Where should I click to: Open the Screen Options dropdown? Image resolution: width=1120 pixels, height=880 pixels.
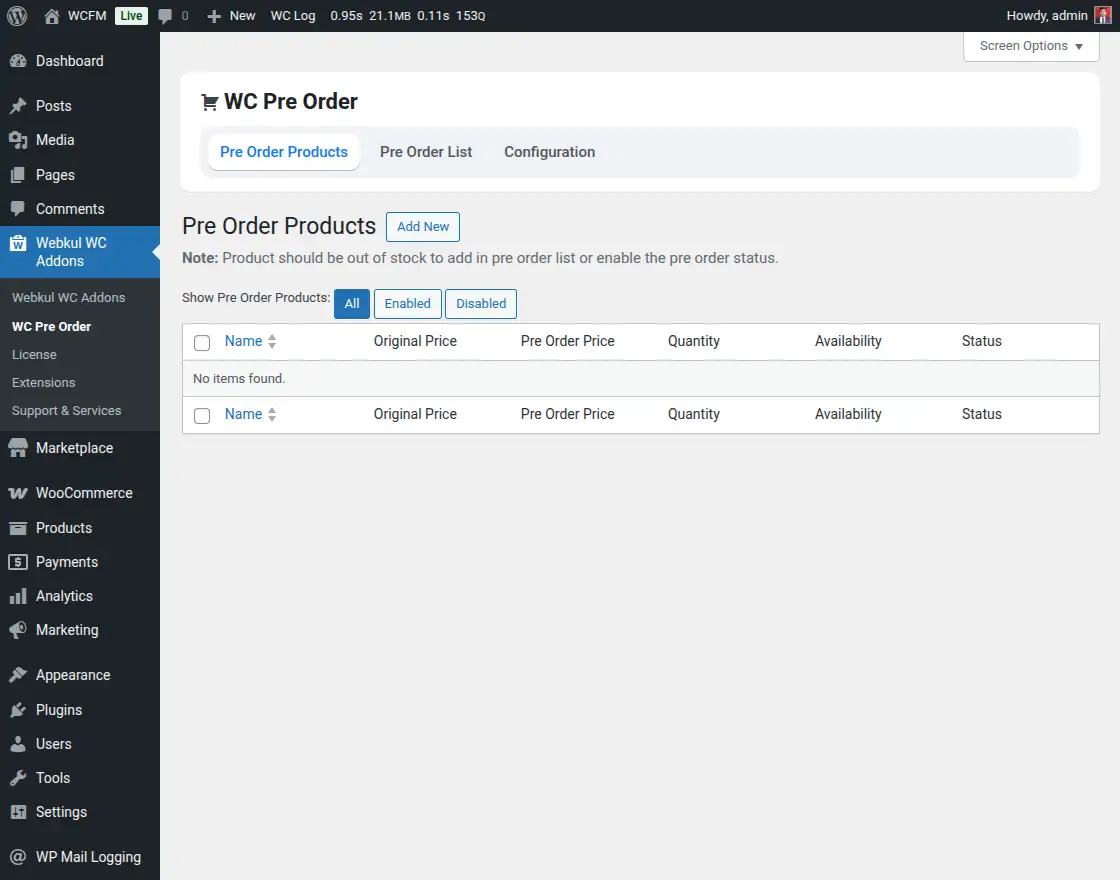click(1030, 46)
